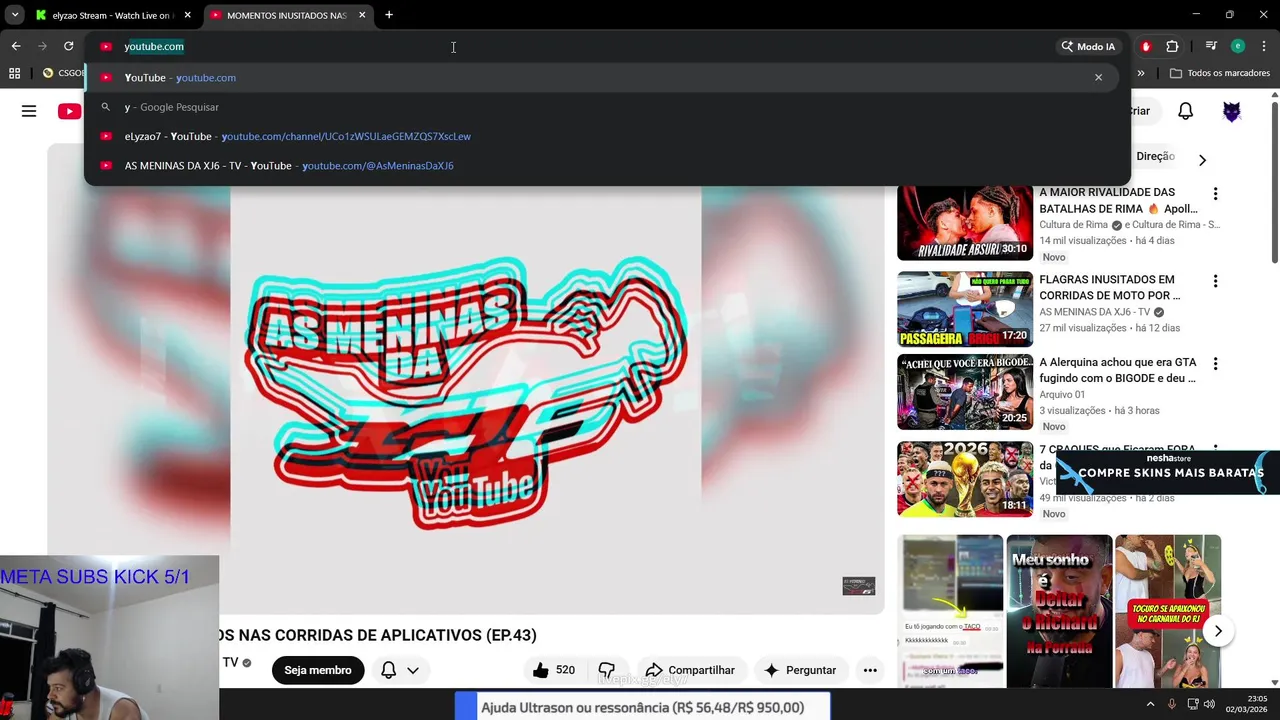This screenshot has height=720, width=1280.
Task: Open CSGO bookmark in bookmarks bar
Action: click(62, 73)
